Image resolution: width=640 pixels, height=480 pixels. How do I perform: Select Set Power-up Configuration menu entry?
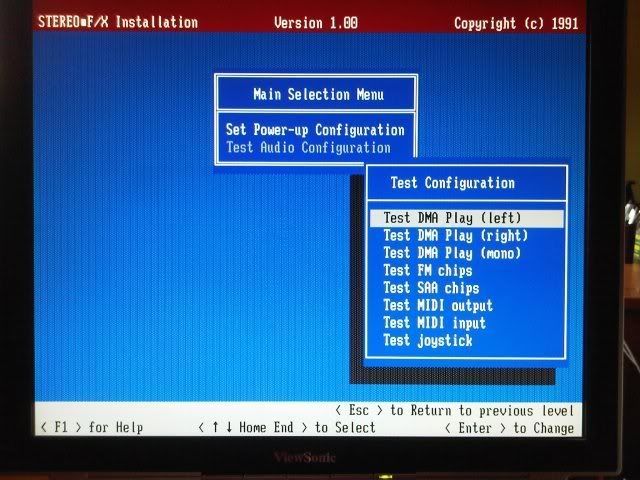click(x=315, y=130)
